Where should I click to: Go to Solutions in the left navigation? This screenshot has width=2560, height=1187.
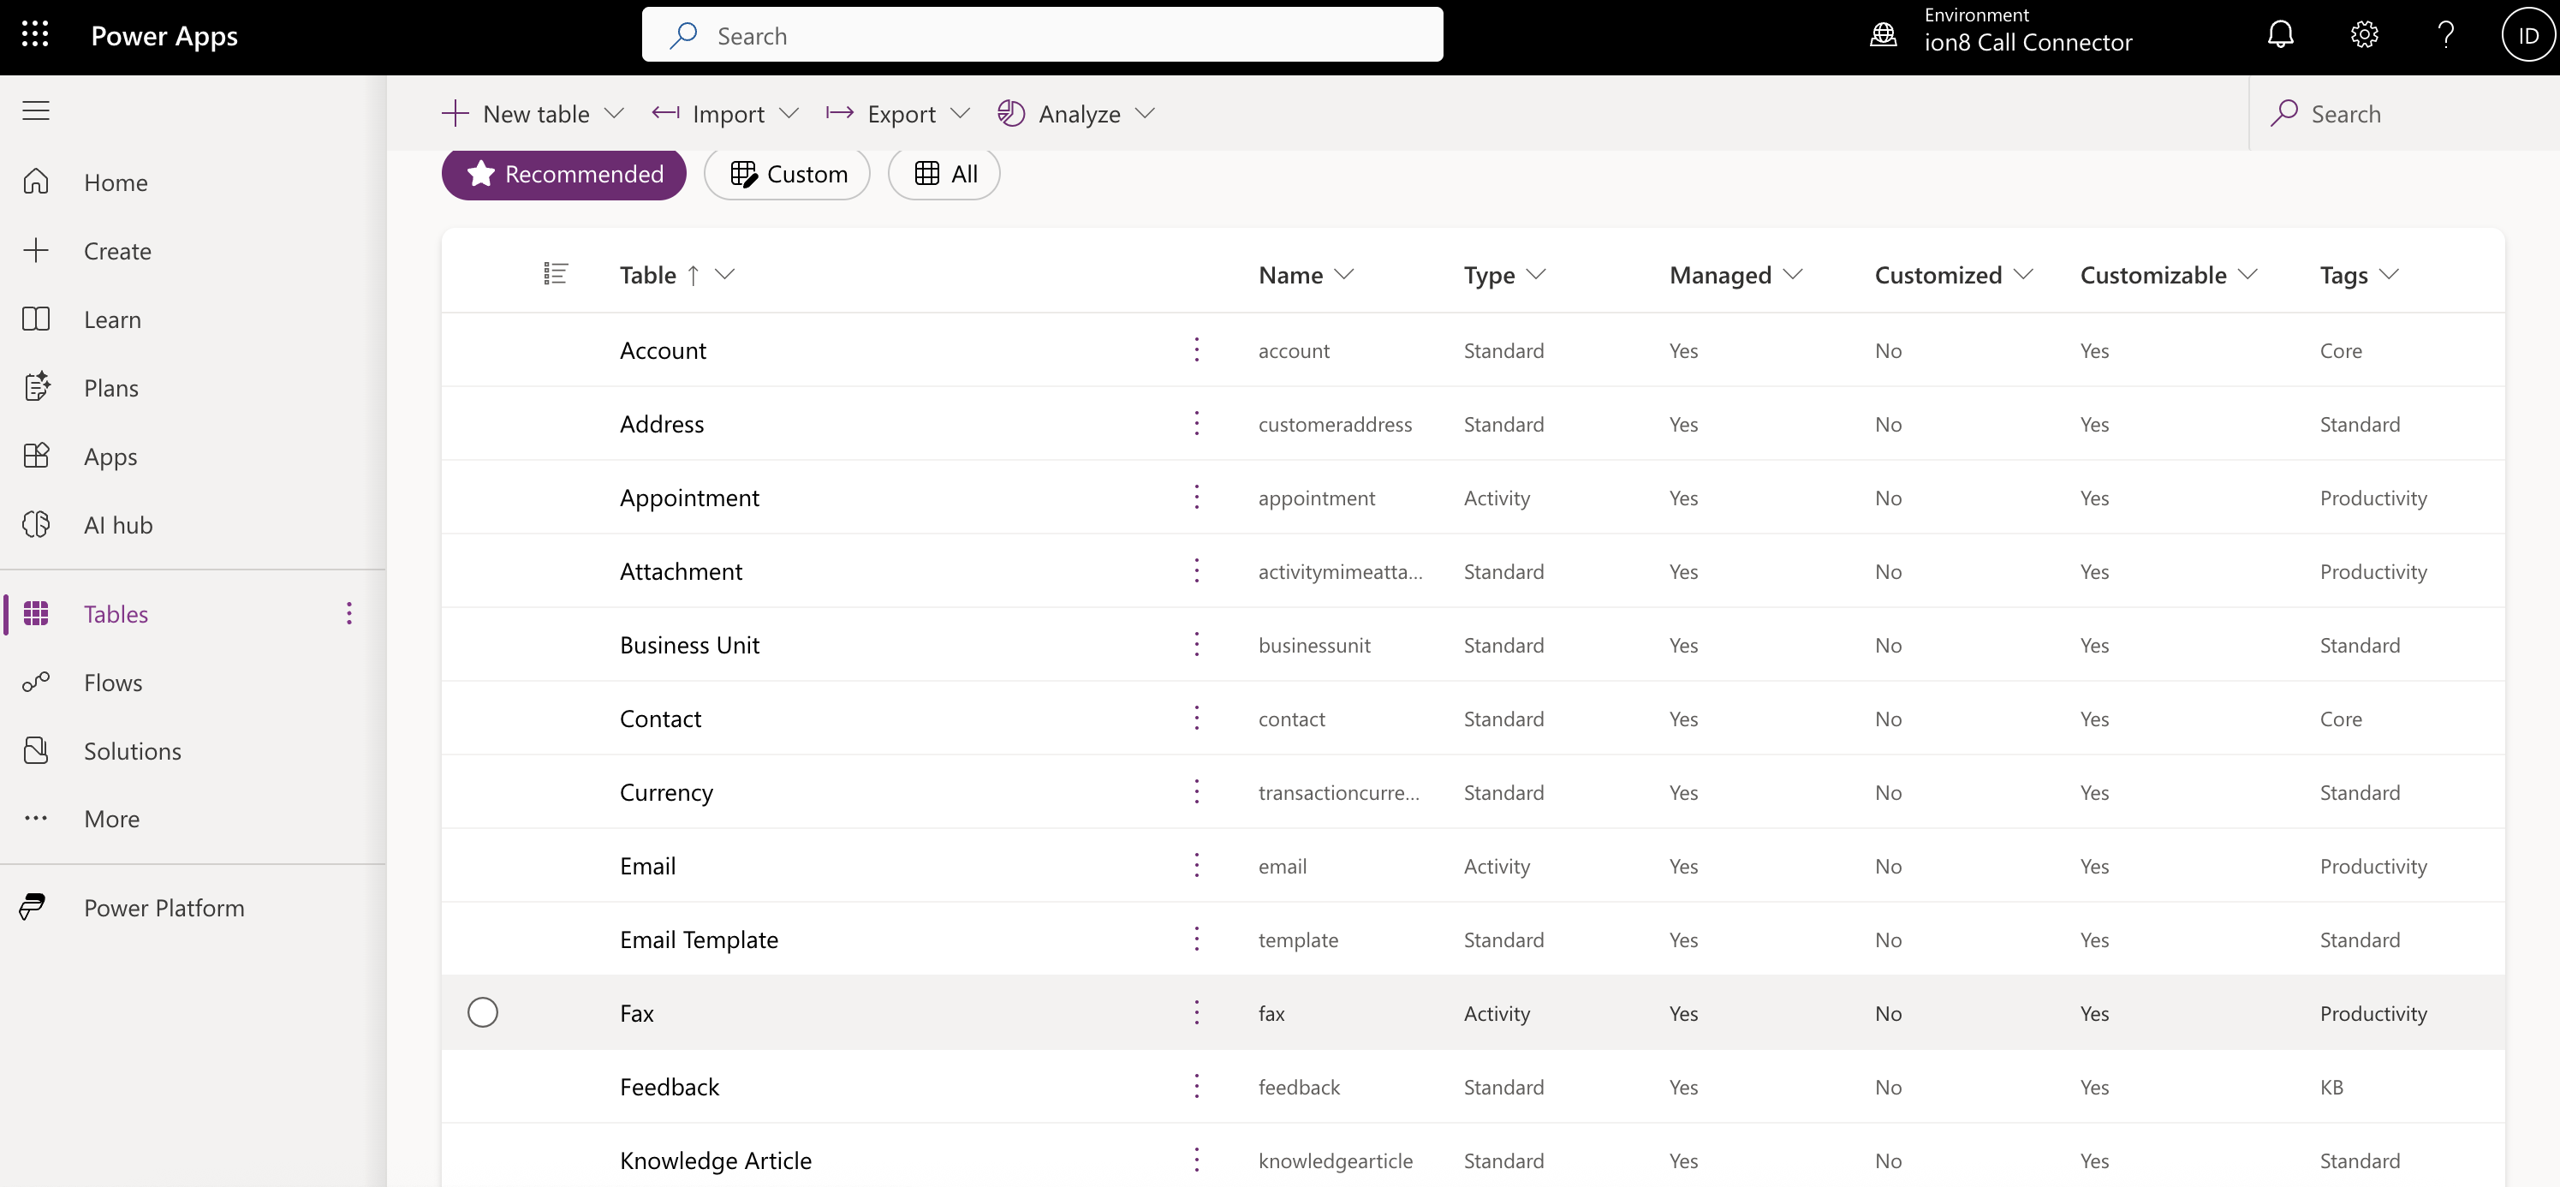pos(132,750)
